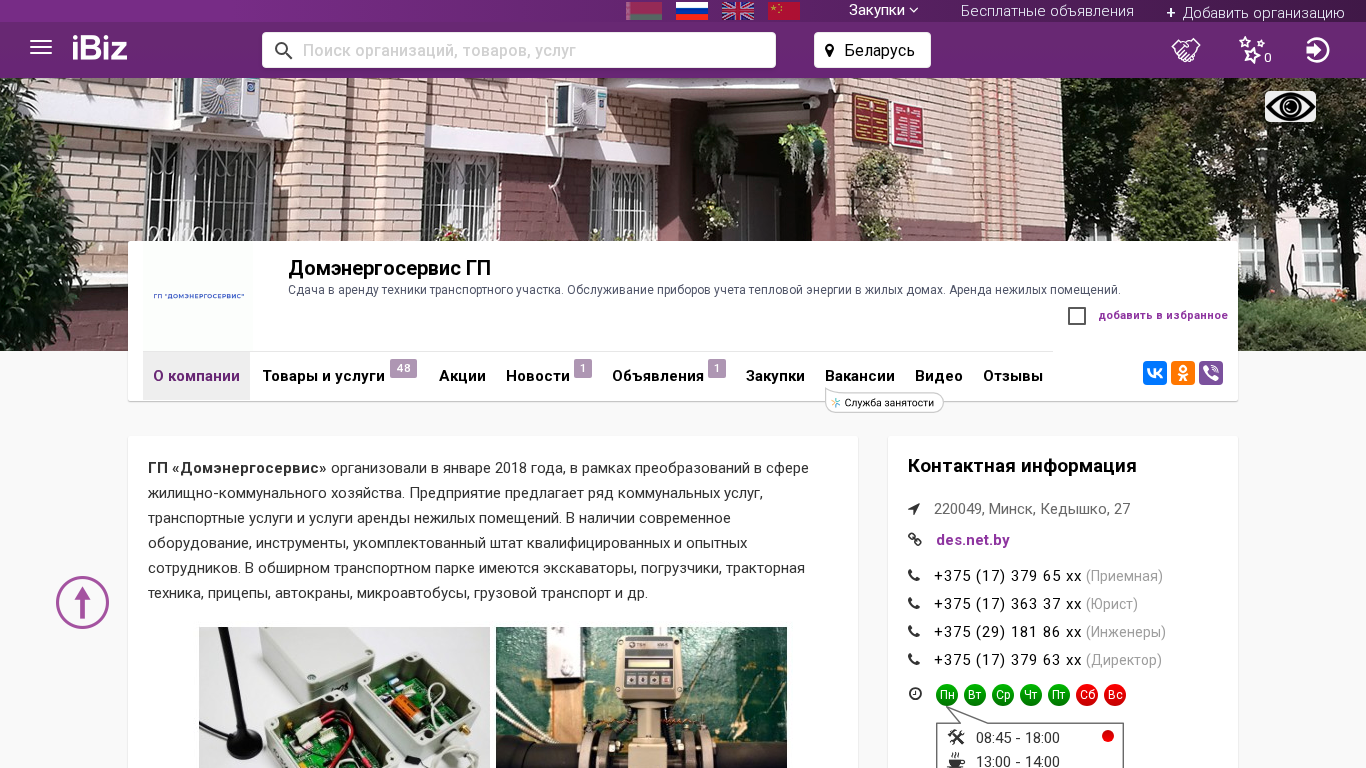Click the scroll-to-top arrow button
1366x768 pixels.
point(82,603)
